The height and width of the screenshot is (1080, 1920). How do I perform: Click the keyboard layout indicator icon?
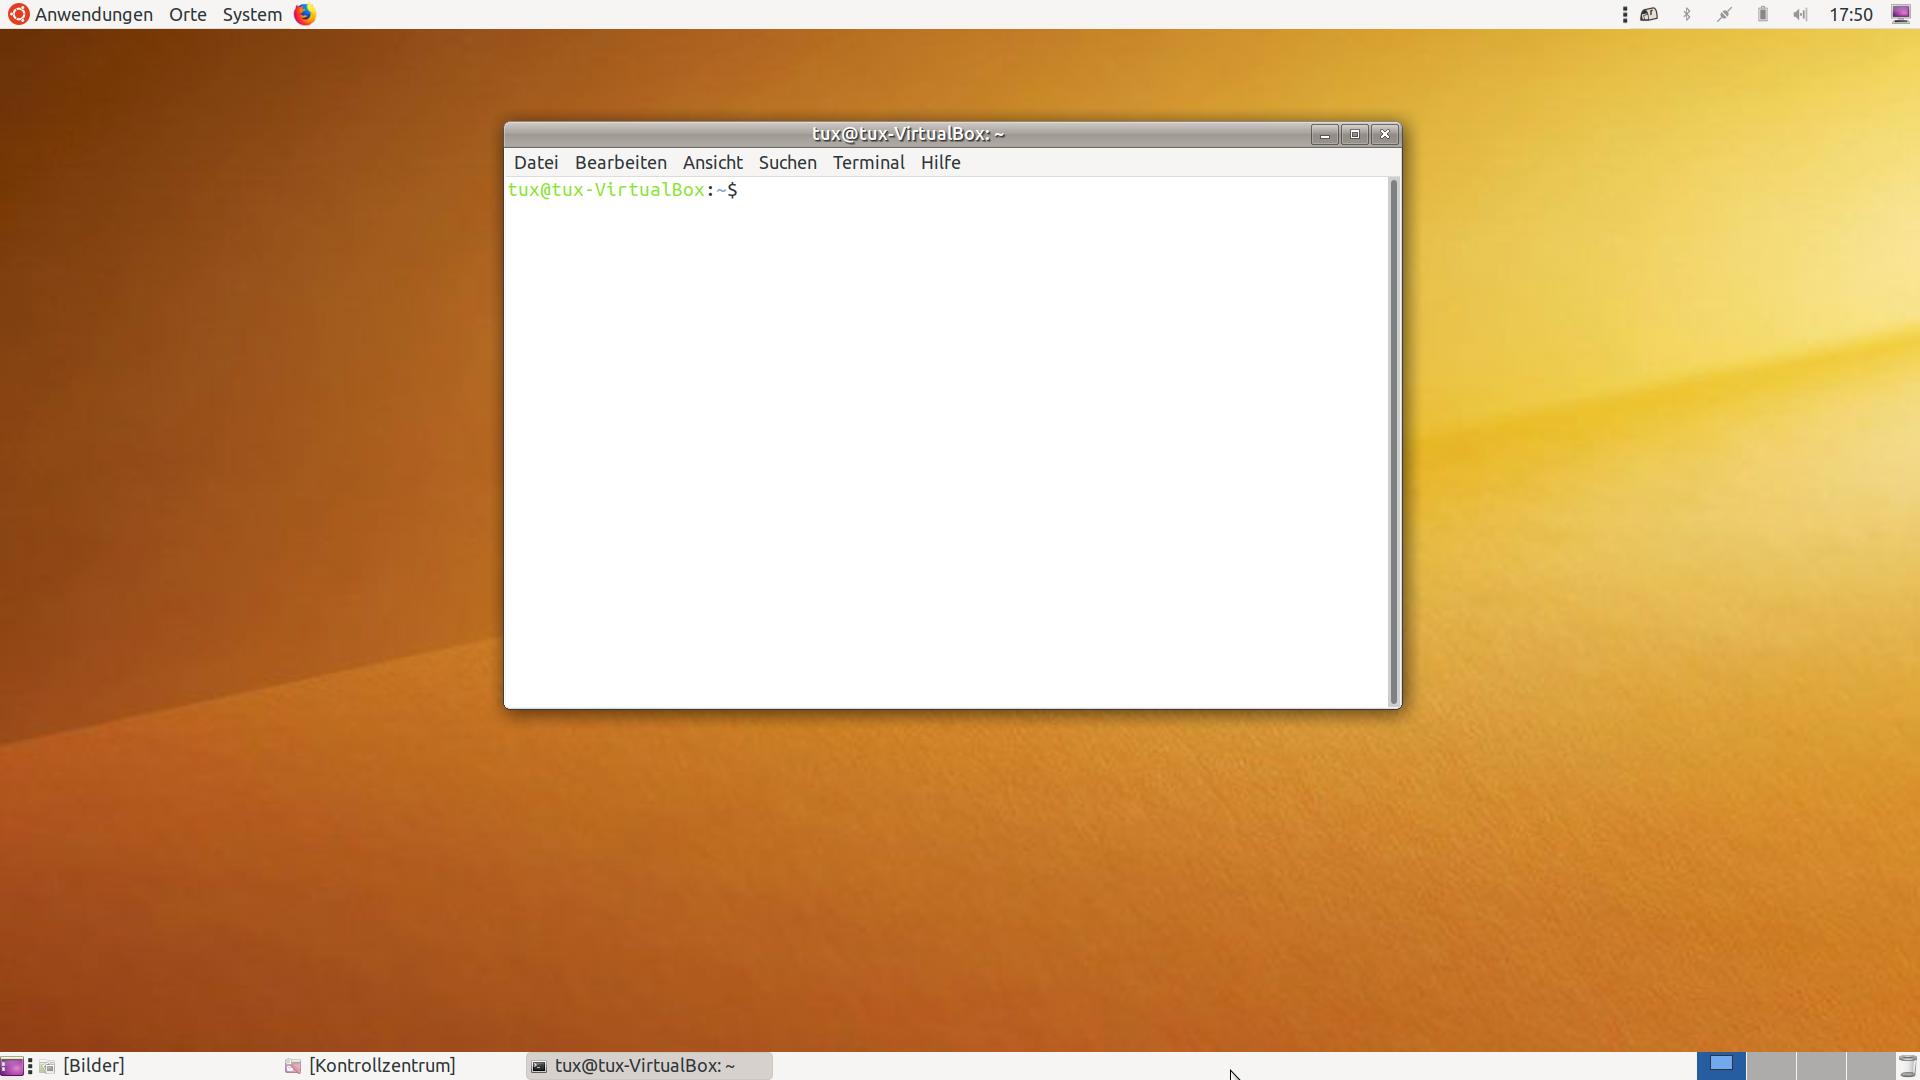(x=1649, y=14)
